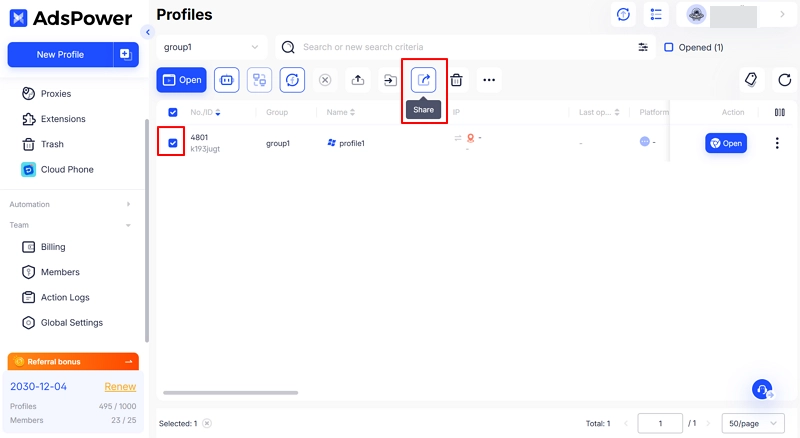Viewport: 800px width, 438px height.
Task: Click the delete trash icon in toolbar
Action: (456, 80)
